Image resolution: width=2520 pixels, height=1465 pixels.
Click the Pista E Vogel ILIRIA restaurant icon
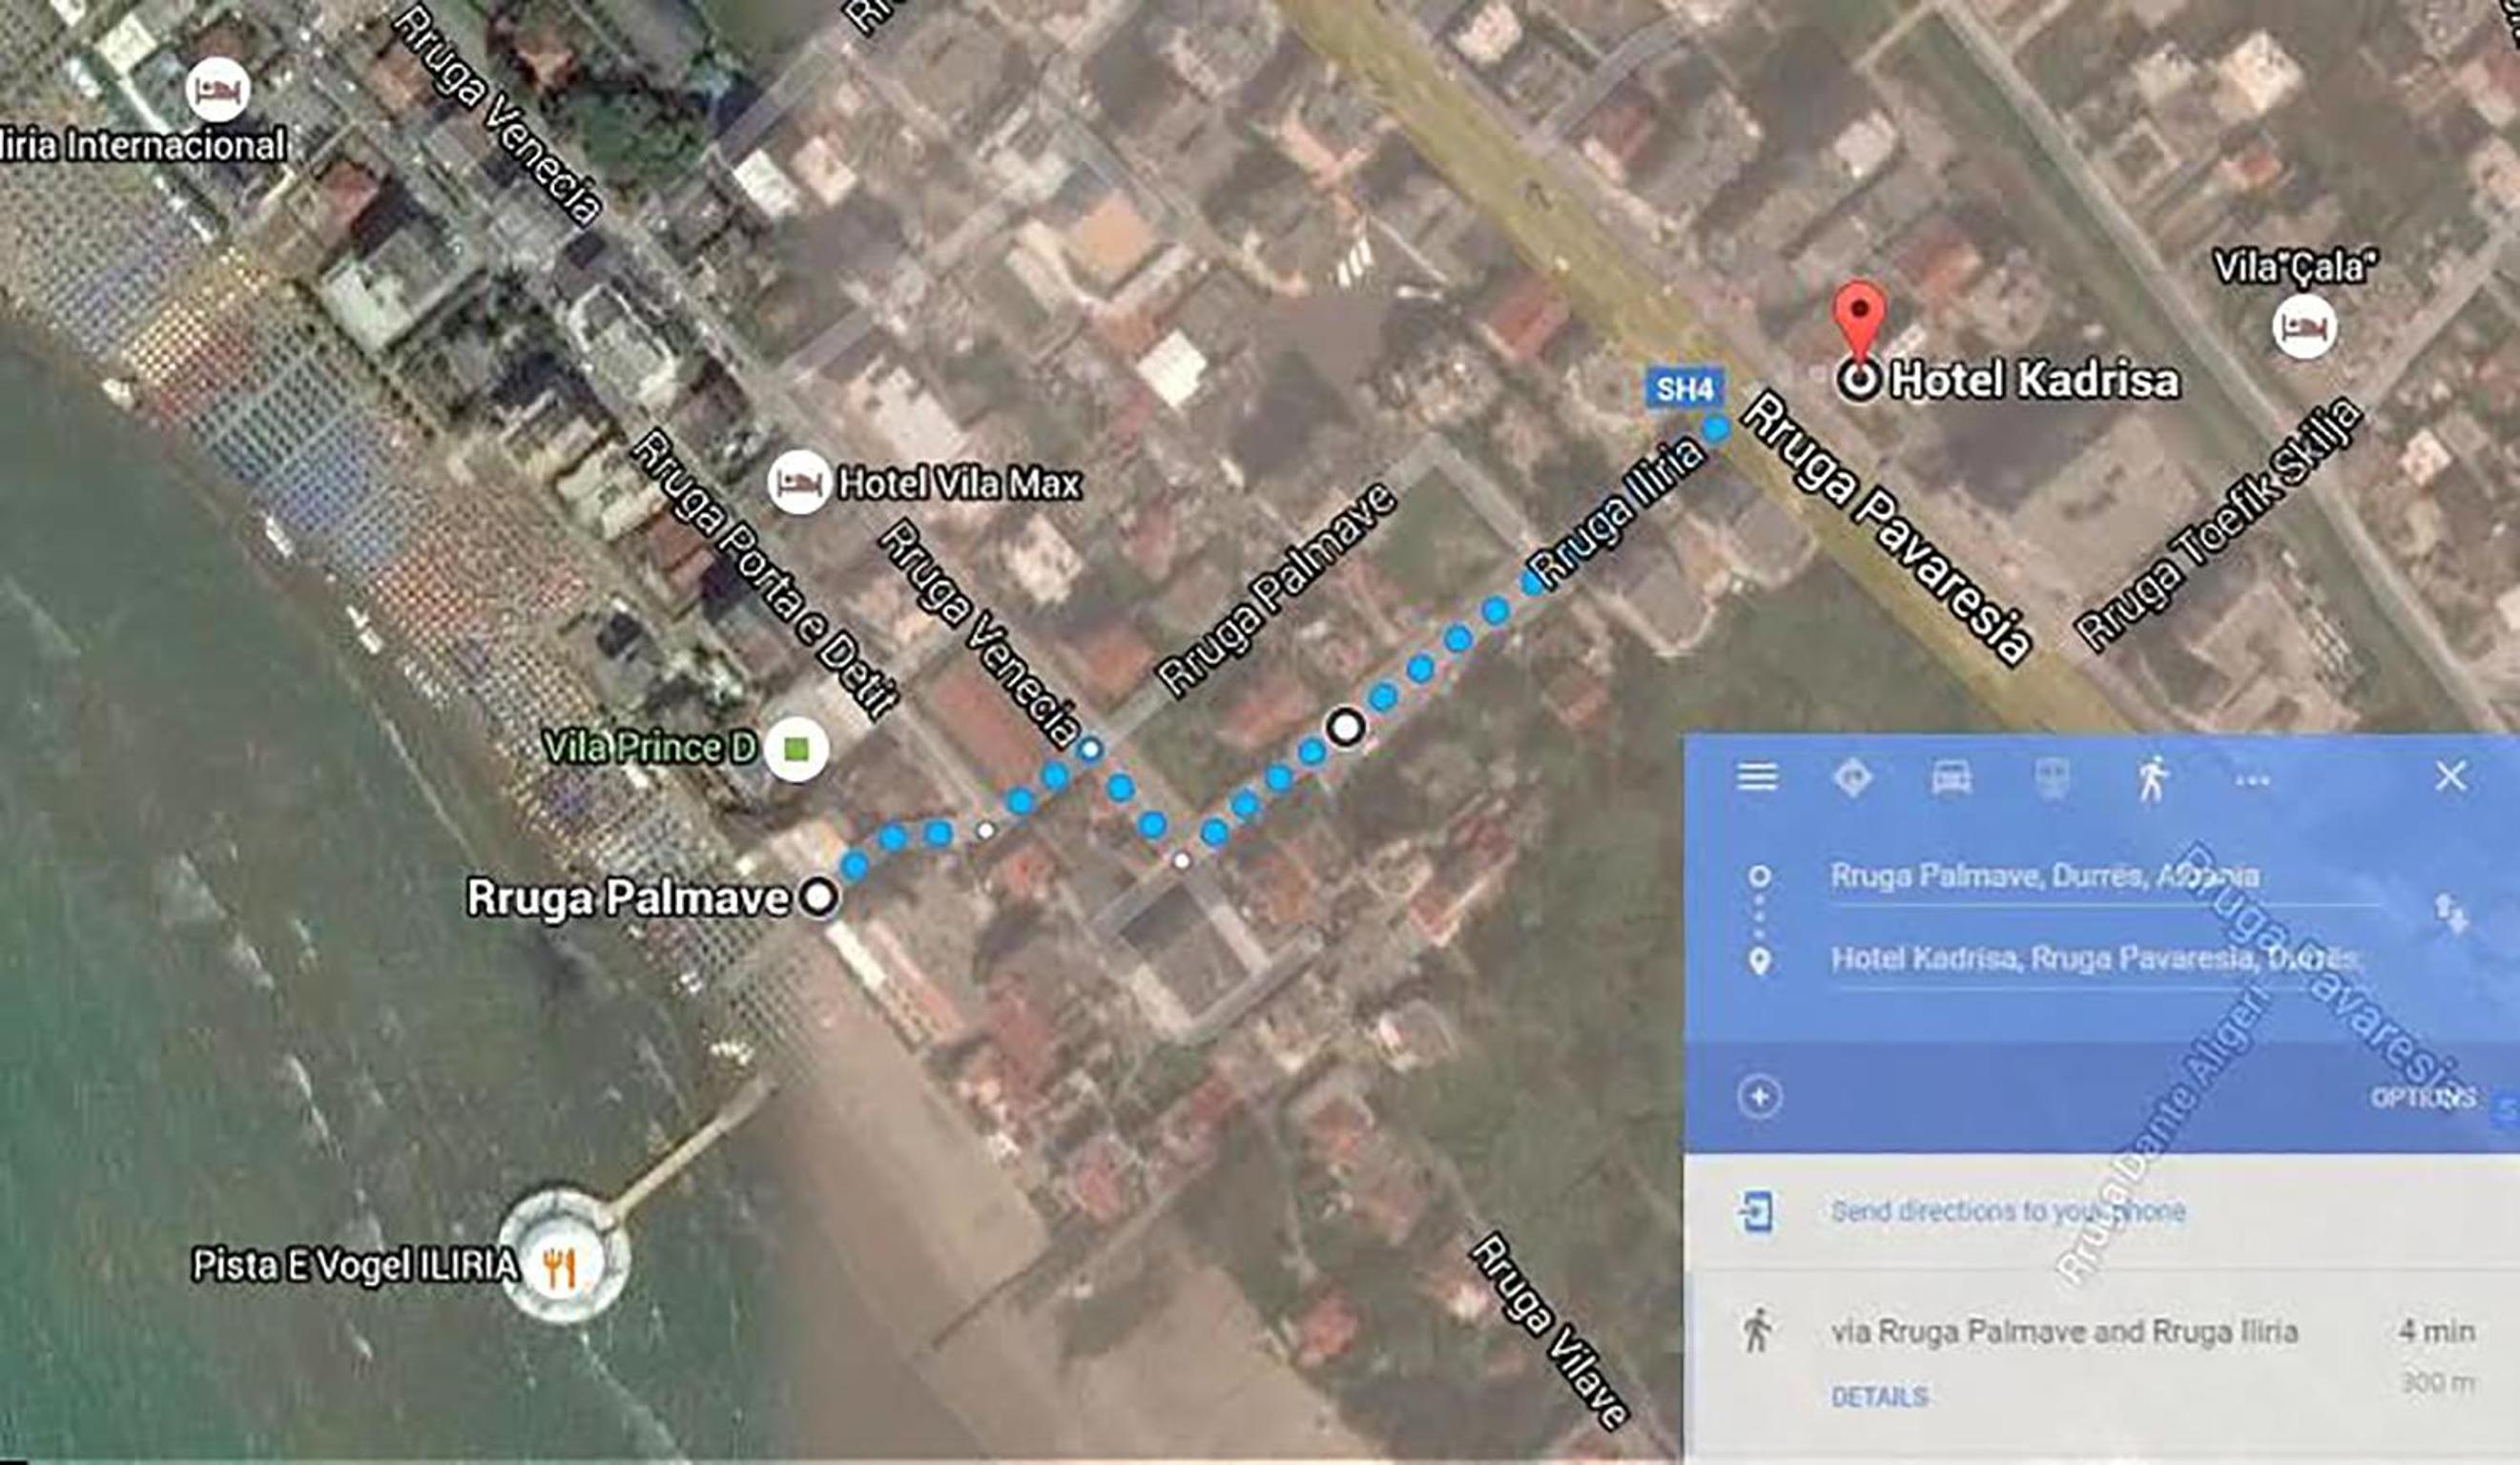tap(562, 1267)
